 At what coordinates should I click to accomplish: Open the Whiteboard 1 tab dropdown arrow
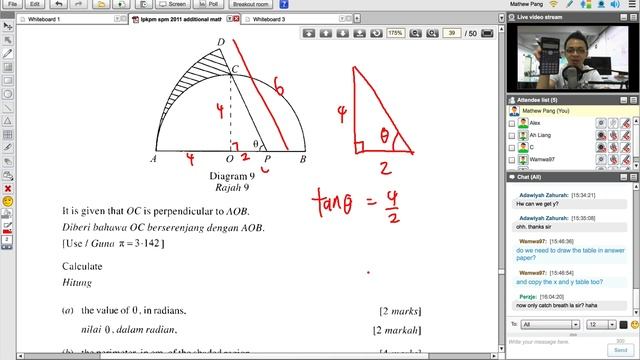coord(117,19)
